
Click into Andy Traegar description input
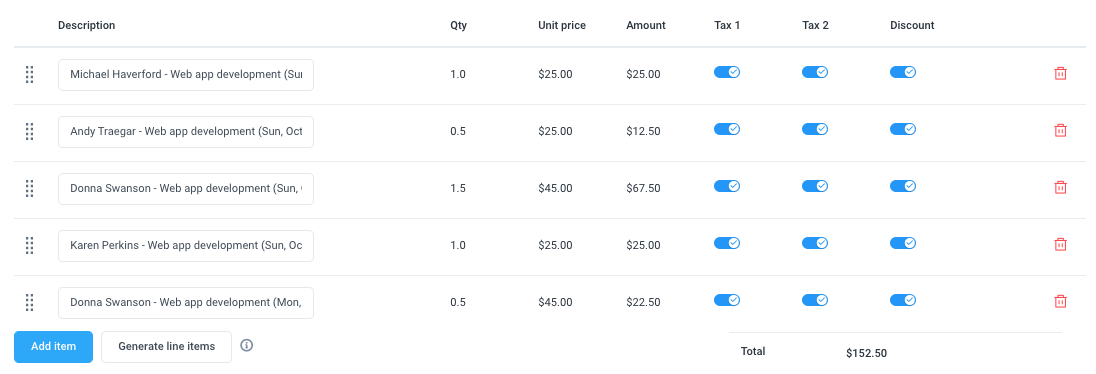[x=186, y=131]
